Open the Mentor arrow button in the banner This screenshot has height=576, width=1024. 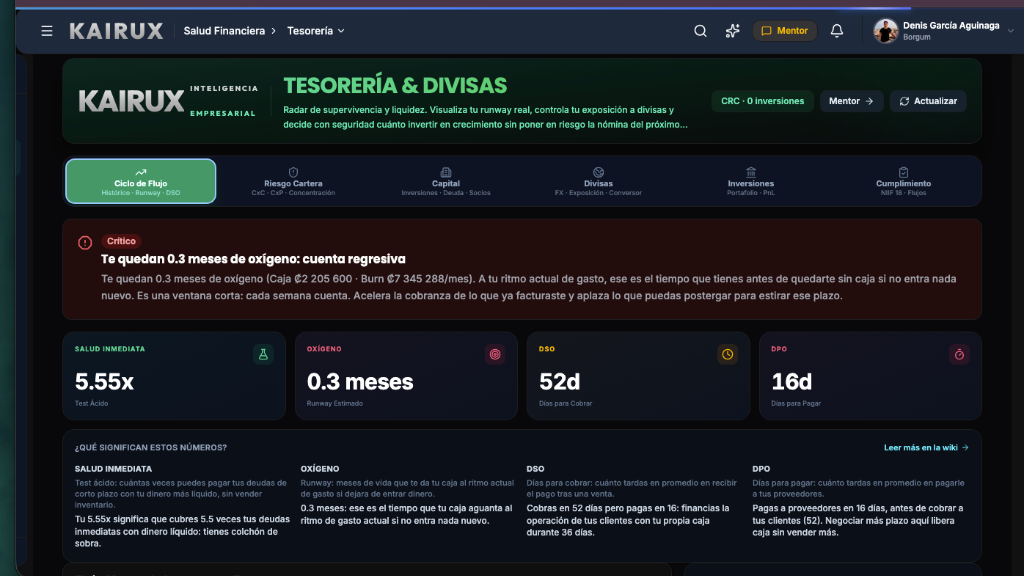pos(851,101)
